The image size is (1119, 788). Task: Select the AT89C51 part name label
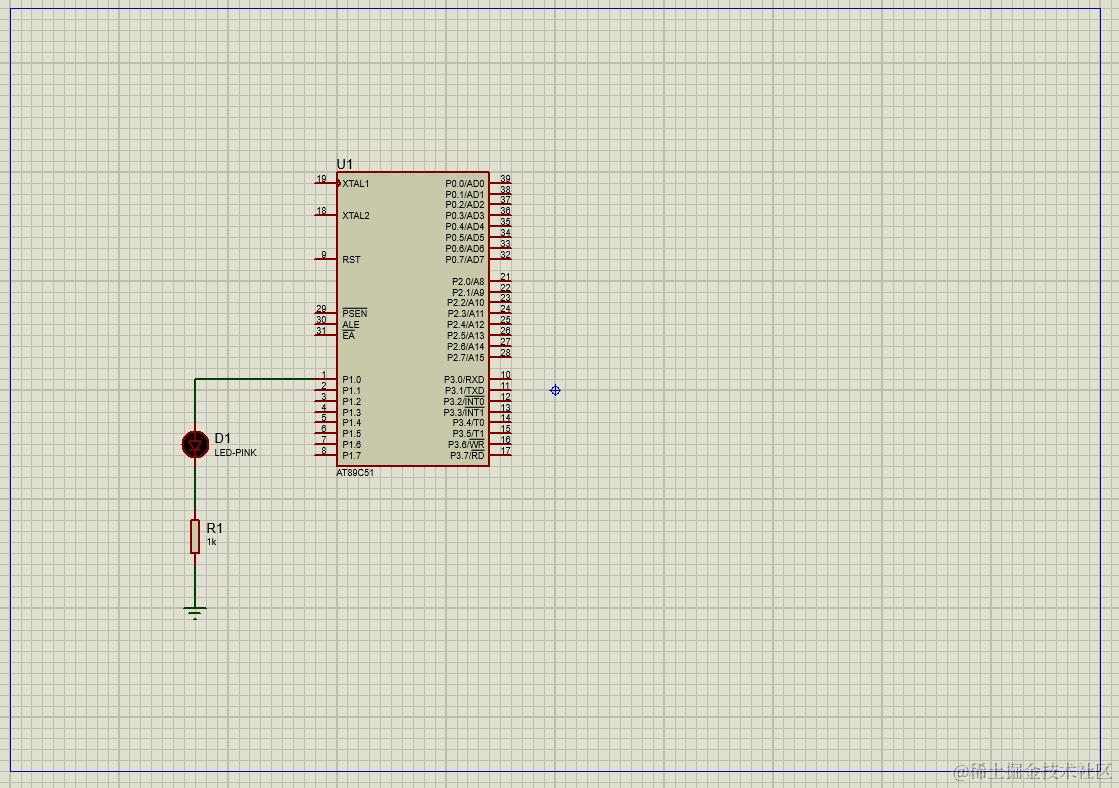(x=355, y=473)
